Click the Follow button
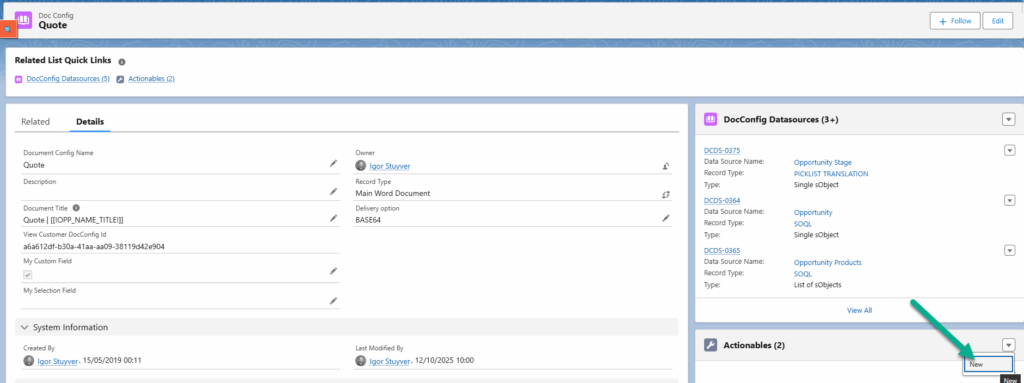Screen dimensions: 1024x383 (x=955, y=21)
